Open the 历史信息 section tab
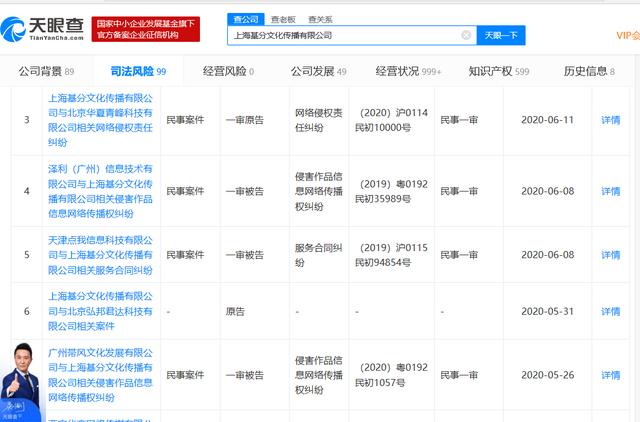640x422 pixels. pyautogui.click(x=589, y=71)
